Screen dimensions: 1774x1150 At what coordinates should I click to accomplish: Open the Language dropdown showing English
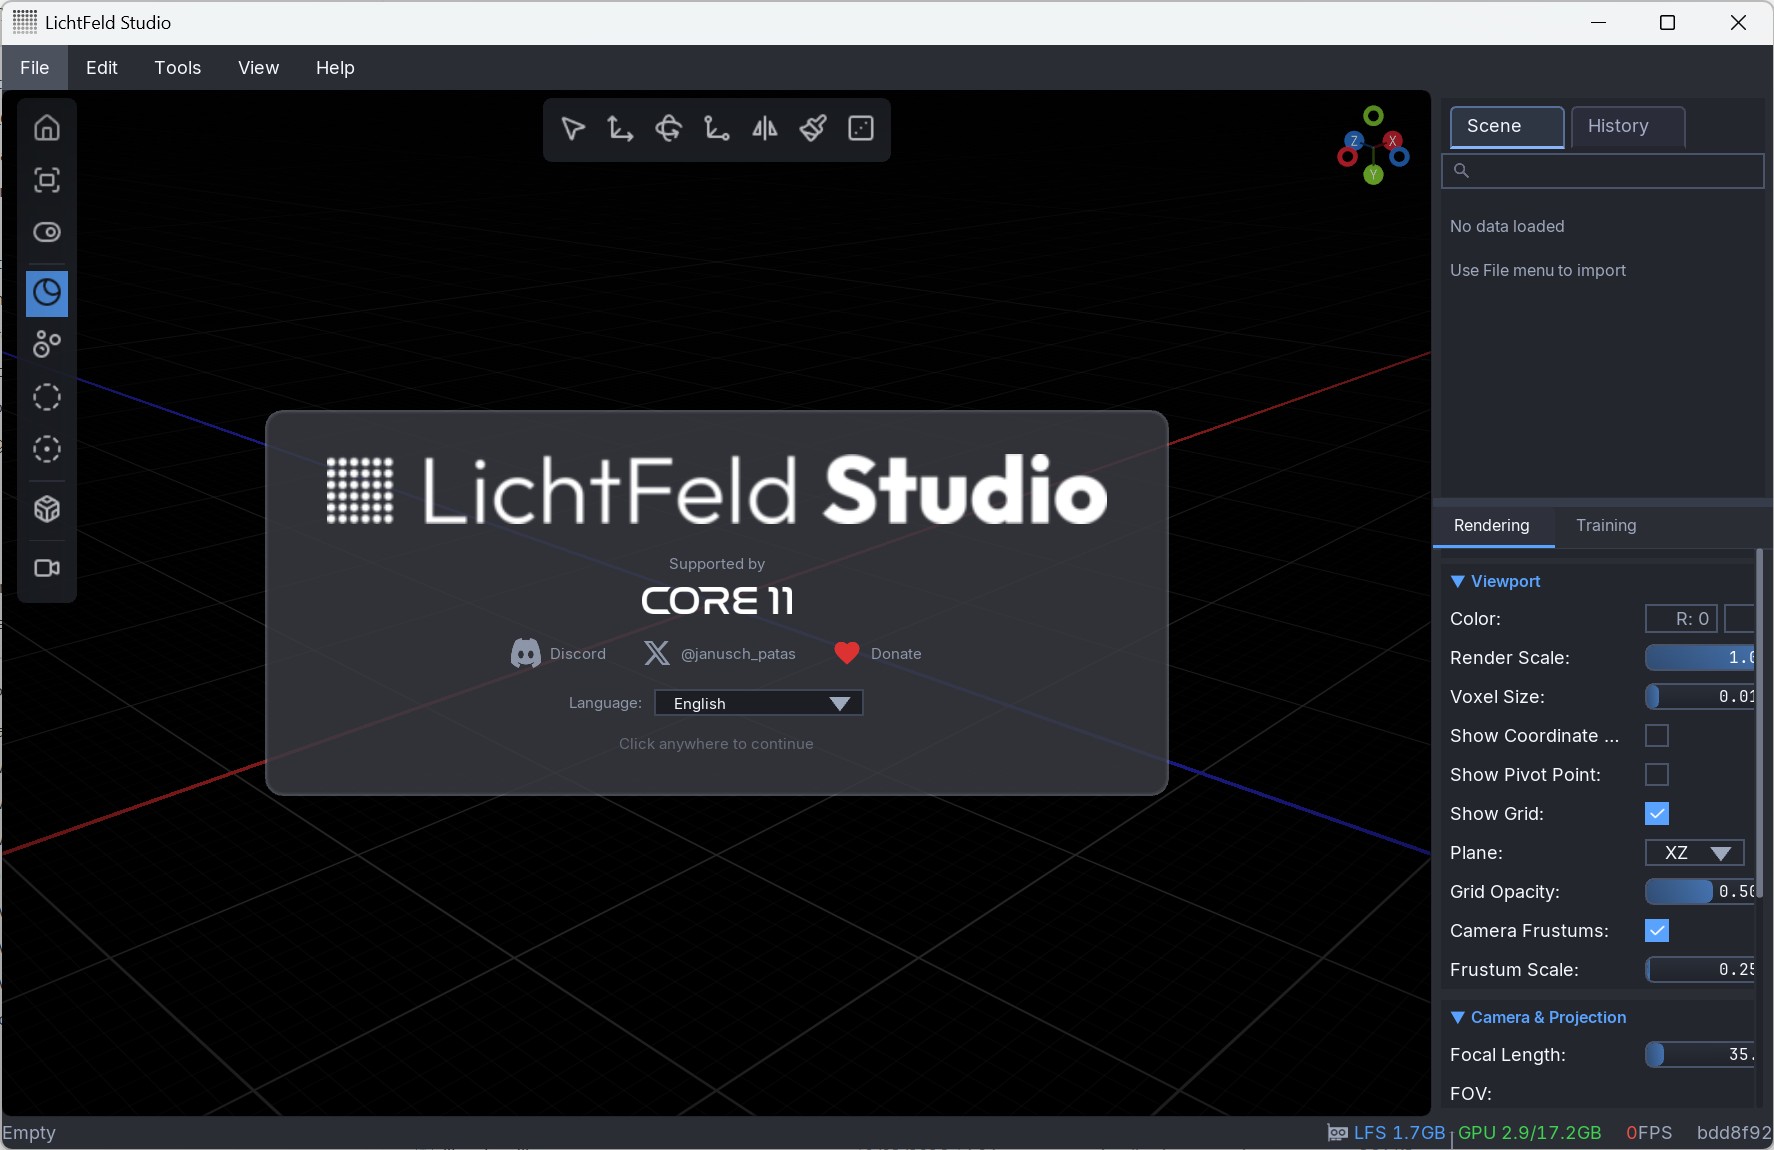click(x=757, y=703)
